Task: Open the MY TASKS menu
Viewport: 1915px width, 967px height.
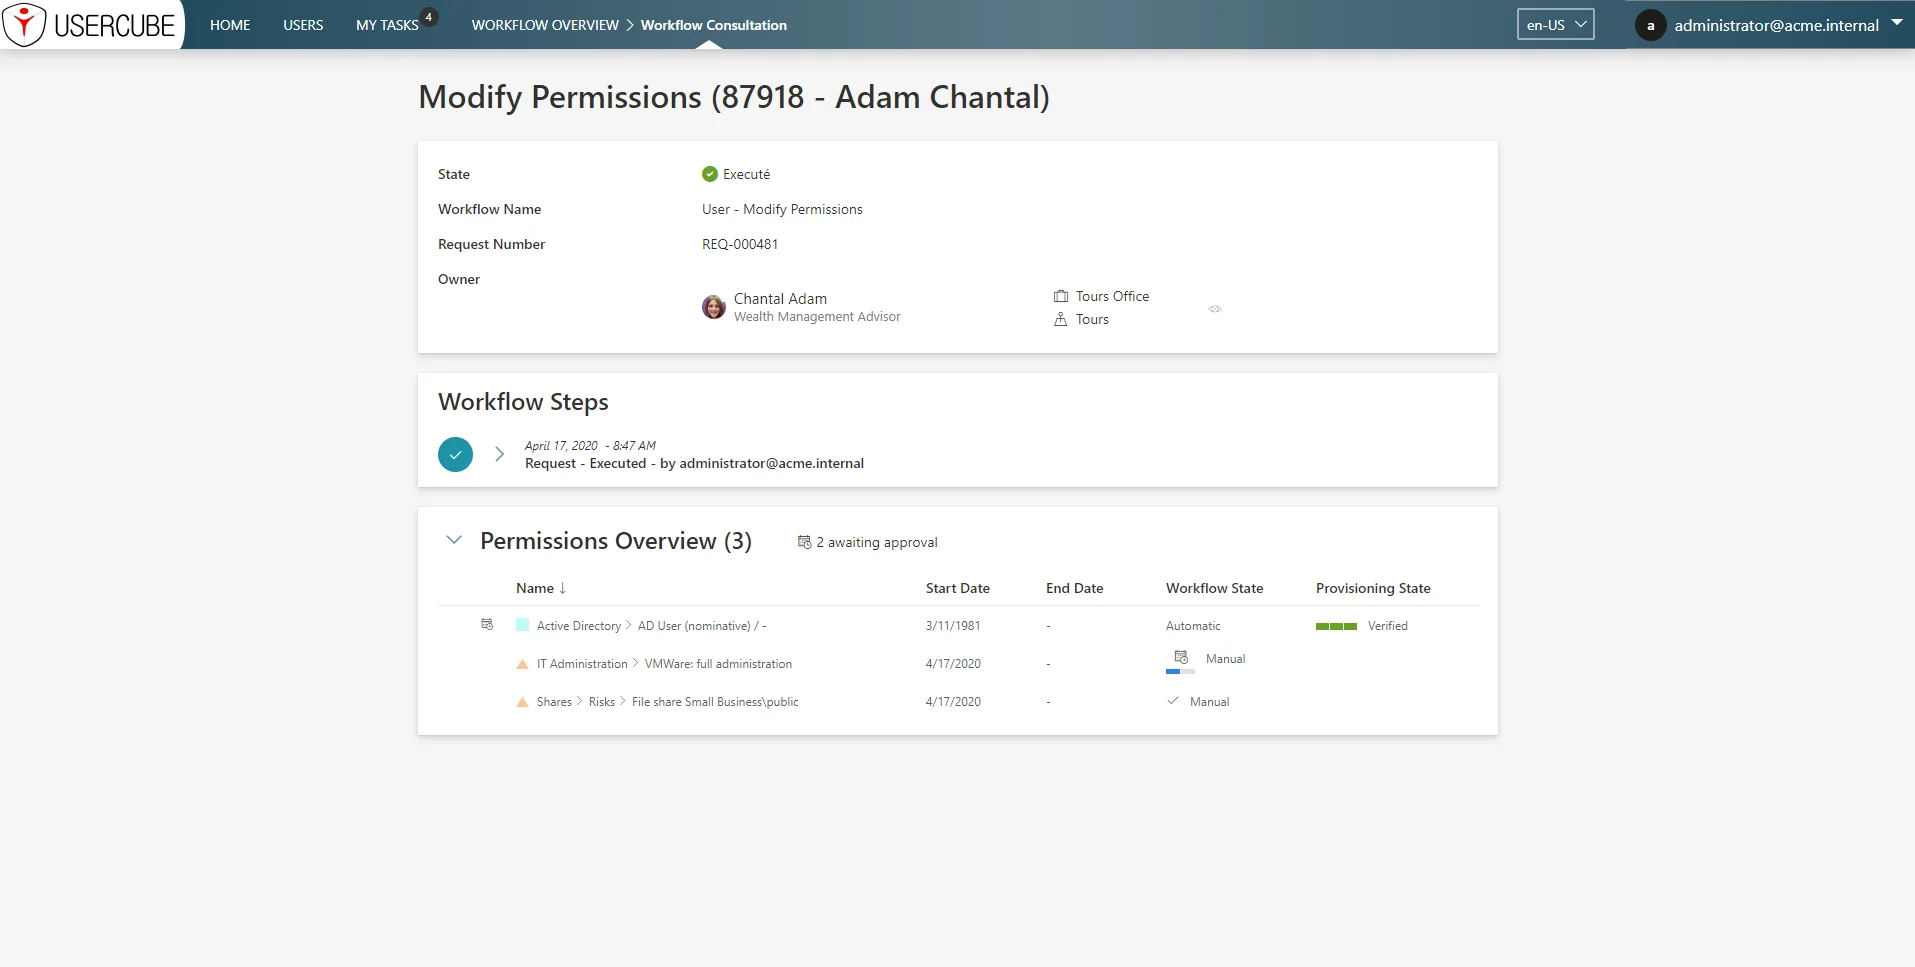Action: coord(387,25)
